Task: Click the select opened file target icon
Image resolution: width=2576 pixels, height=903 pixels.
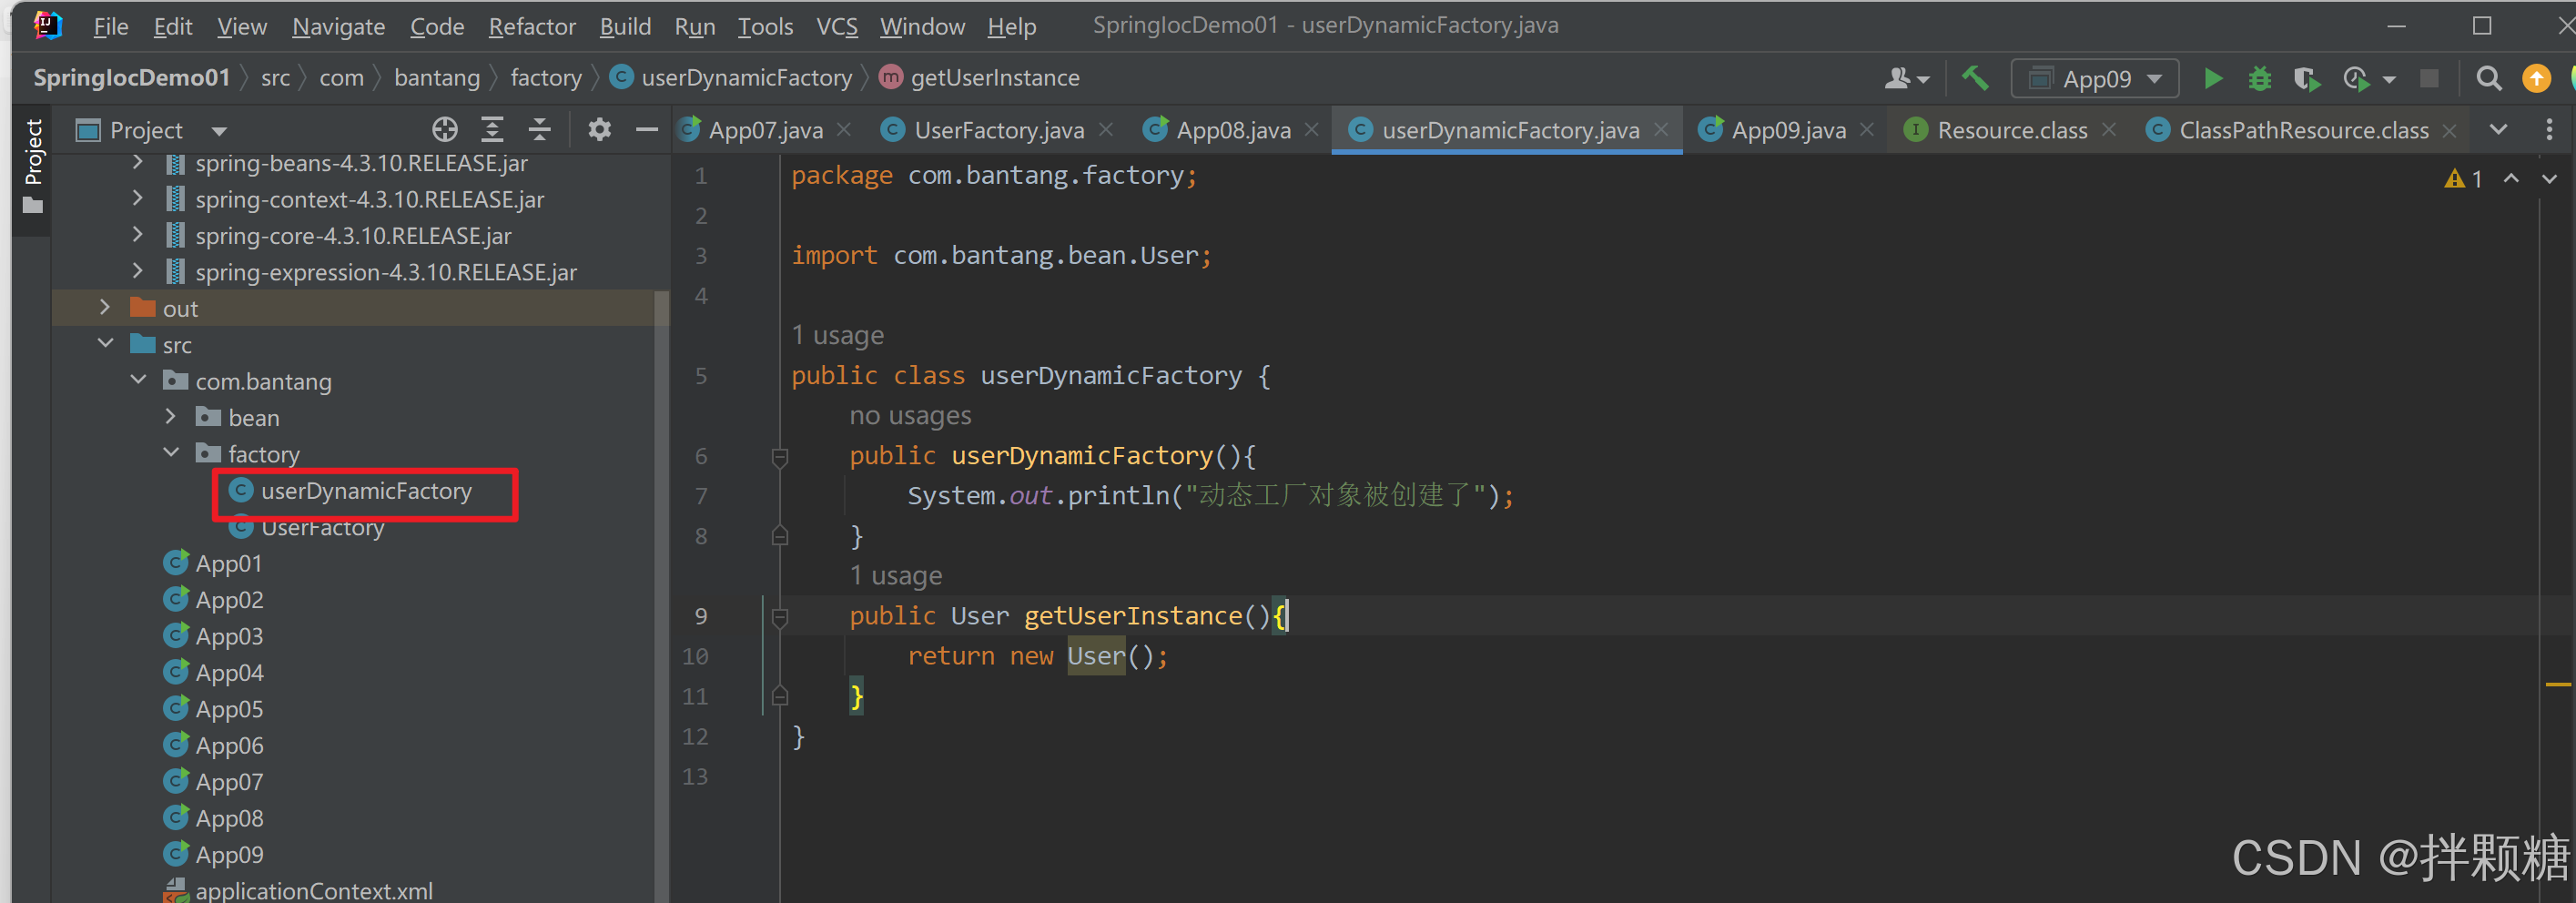Action: pos(445,129)
